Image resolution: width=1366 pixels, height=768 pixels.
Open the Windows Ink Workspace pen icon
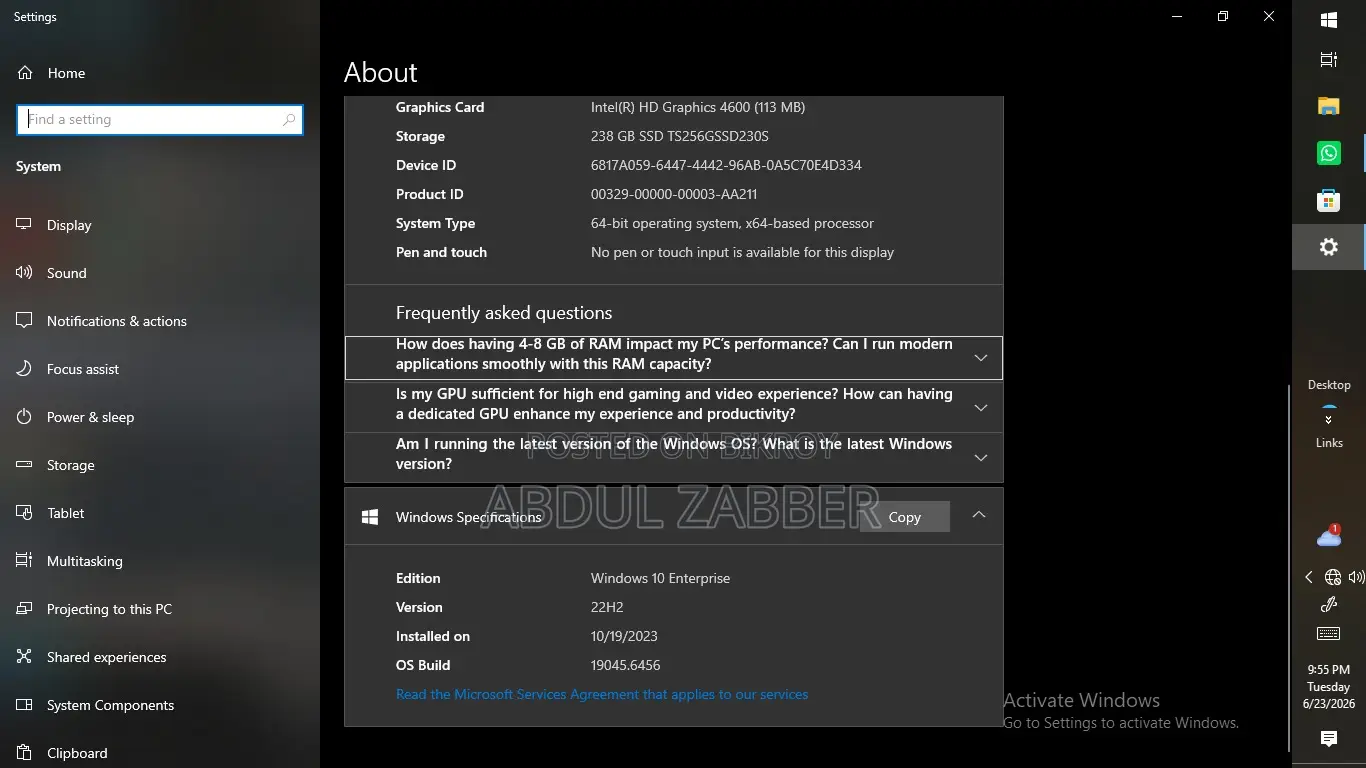tap(1329, 604)
